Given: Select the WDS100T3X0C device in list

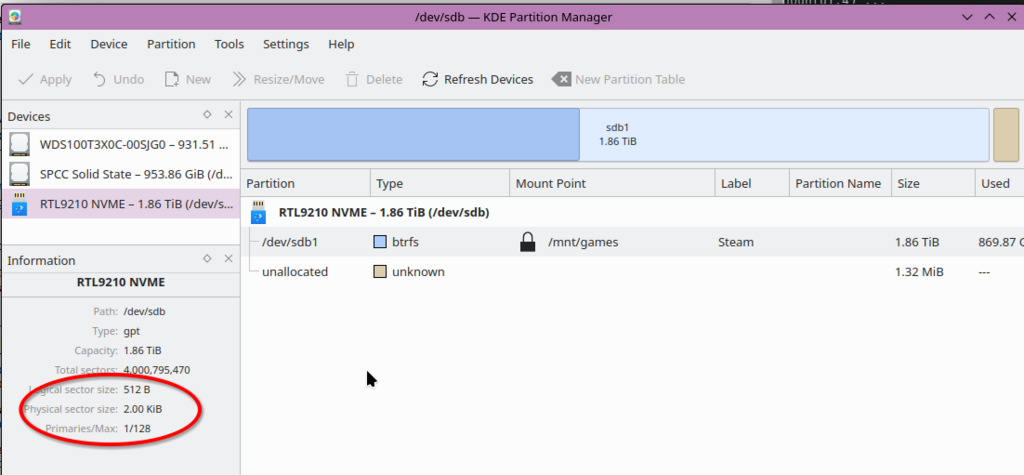Looking at the screenshot, I should pos(120,144).
